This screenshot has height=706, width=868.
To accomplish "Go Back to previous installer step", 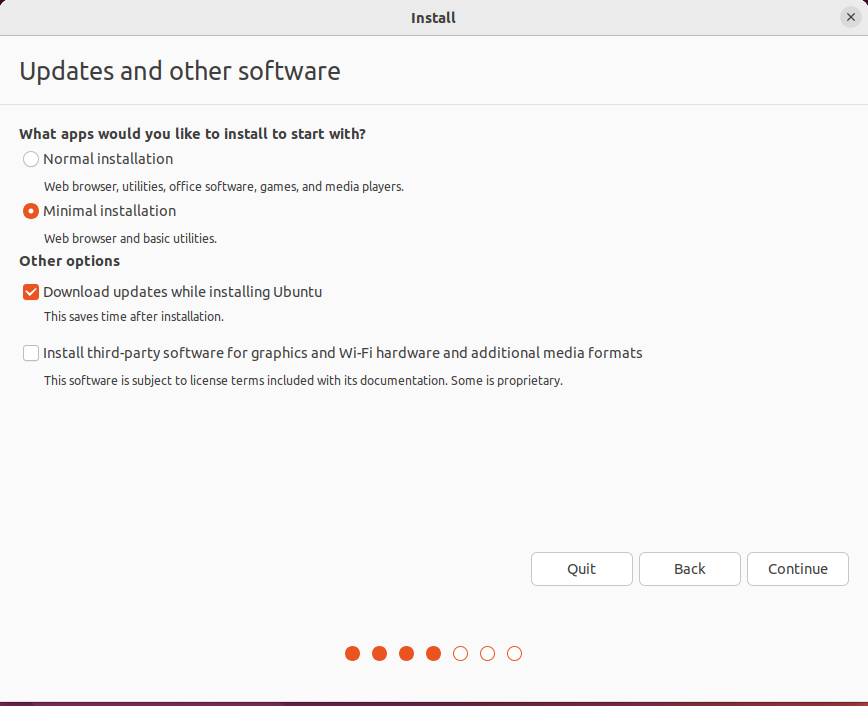I will [x=689, y=569].
